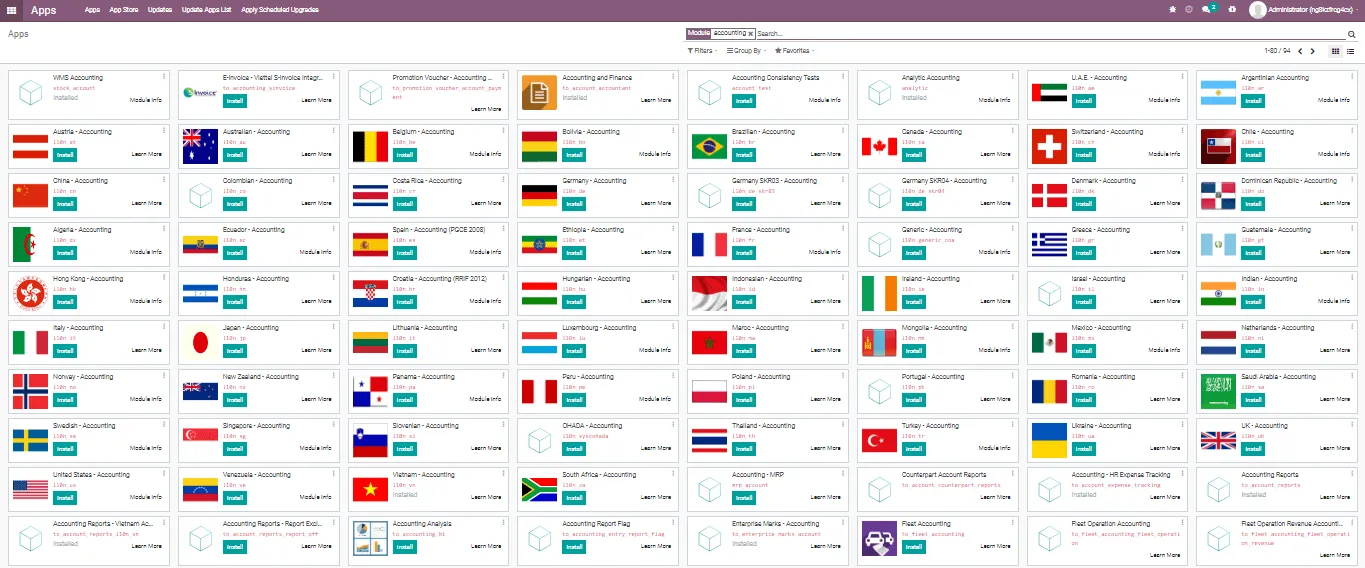Click the Hong Kong flag icon

tap(30, 294)
